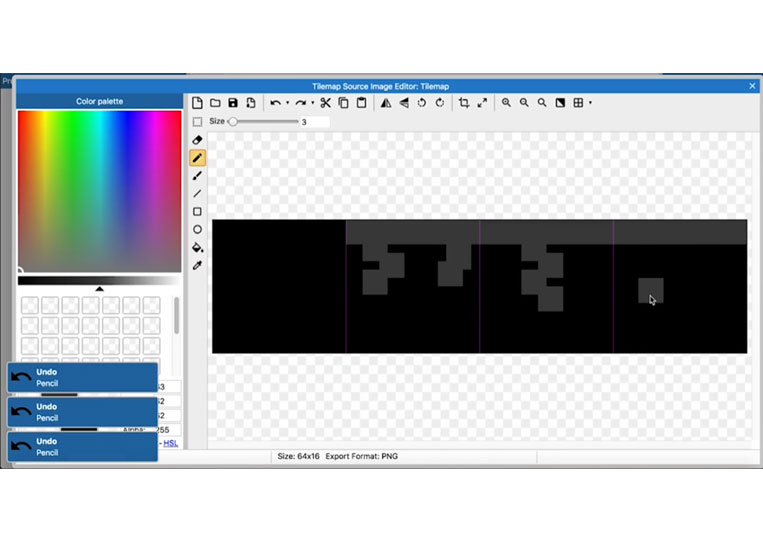763x541 pixels.
Task: Open the undo history dropdown arrow
Action: tap(288, 103)
